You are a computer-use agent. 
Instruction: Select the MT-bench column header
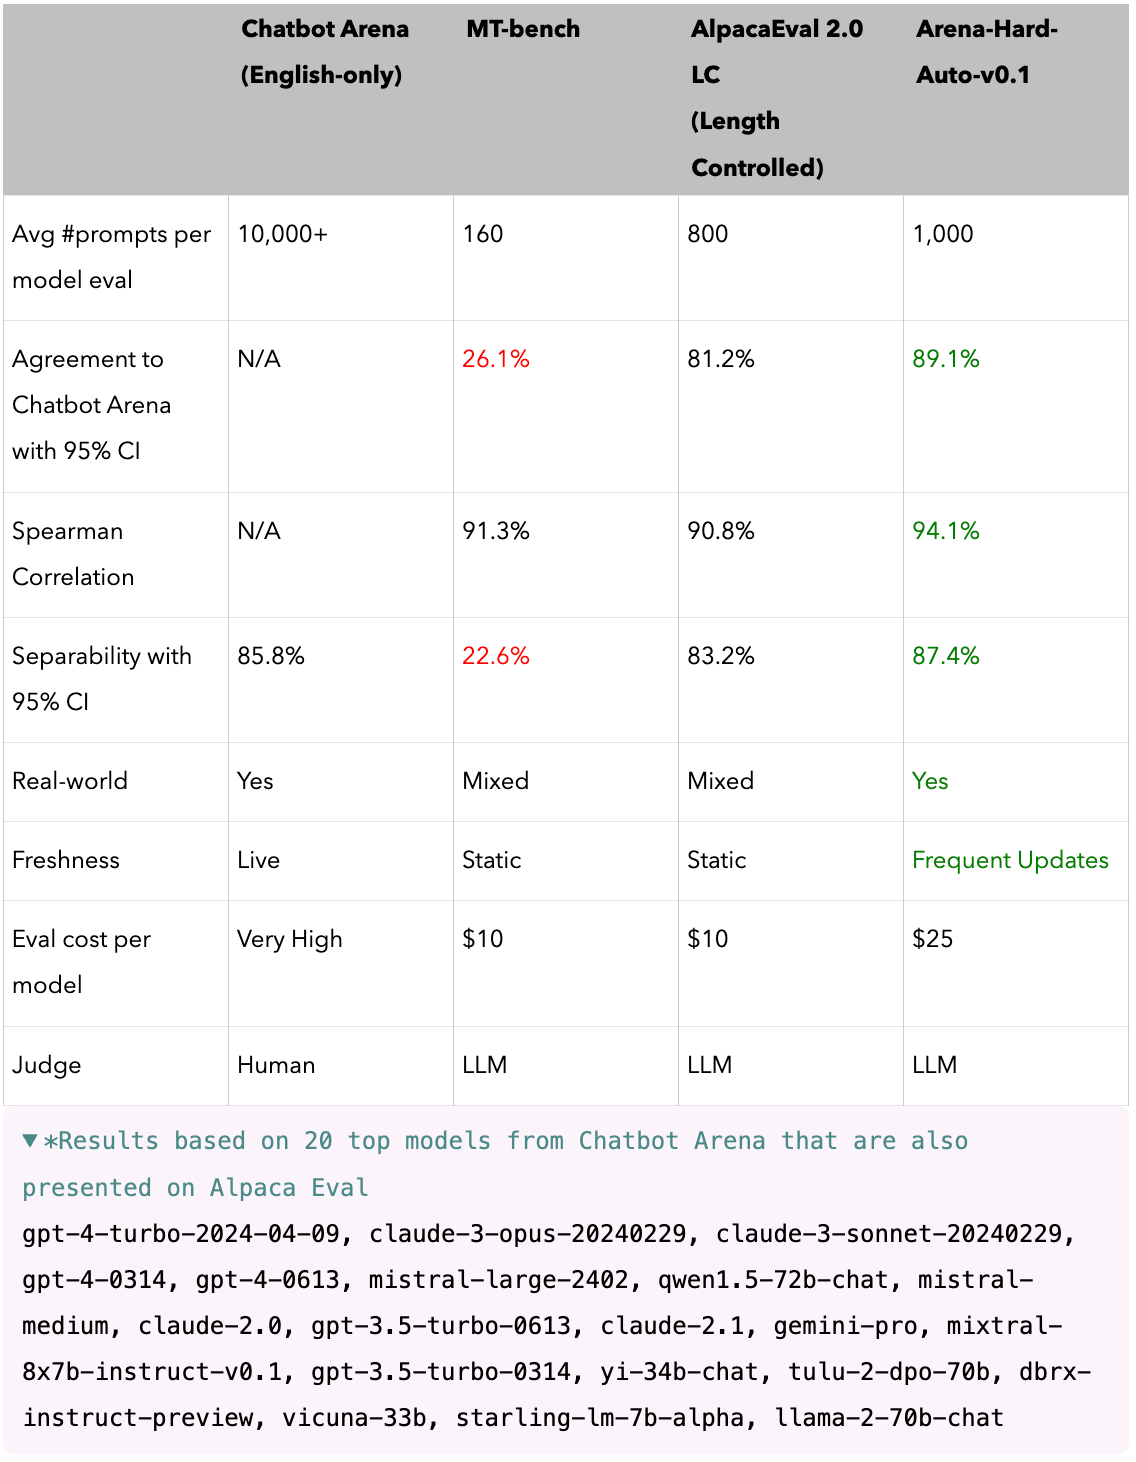point(523,29)
